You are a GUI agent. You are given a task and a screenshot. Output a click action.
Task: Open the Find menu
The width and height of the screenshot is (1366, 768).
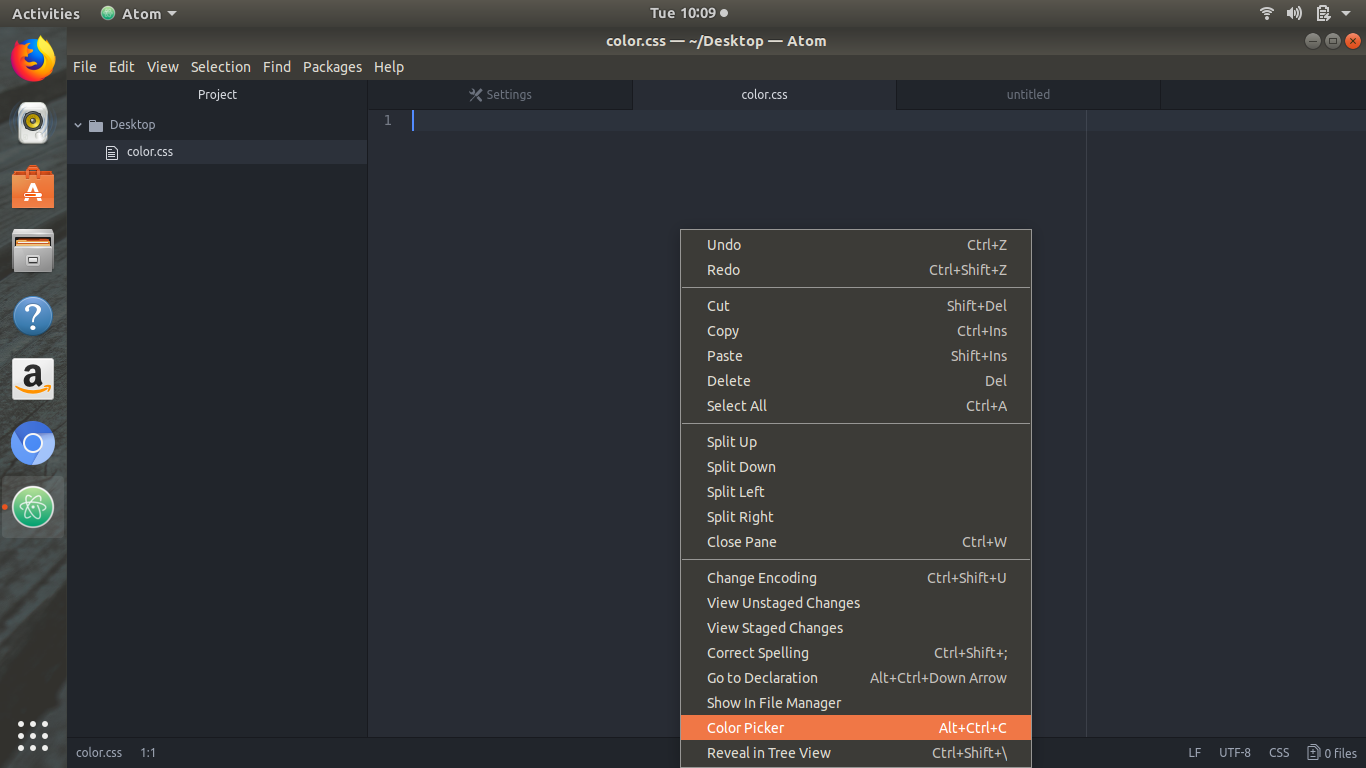[277, 67]
